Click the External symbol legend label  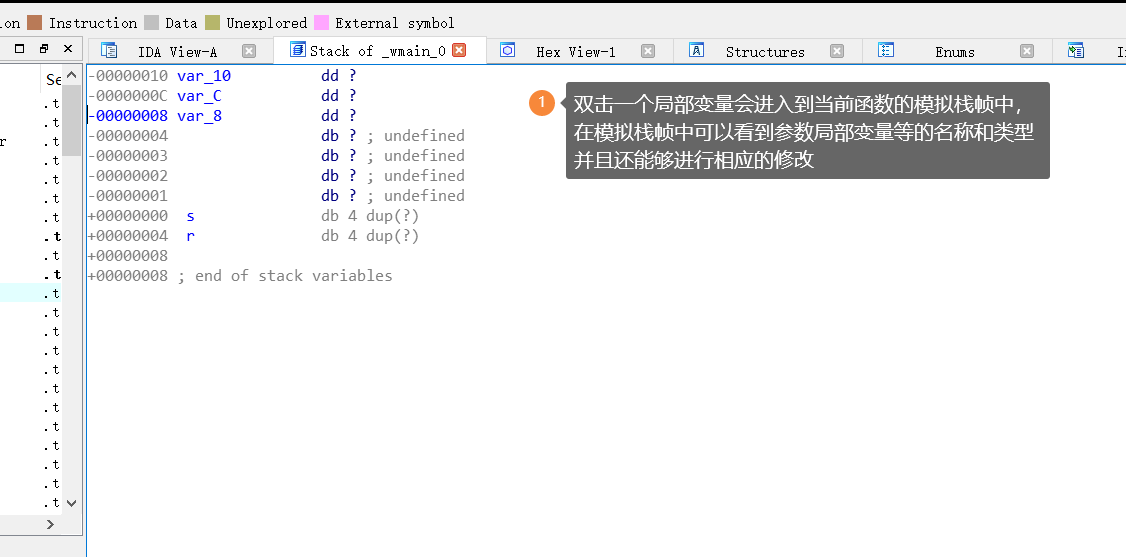point(394,23)
